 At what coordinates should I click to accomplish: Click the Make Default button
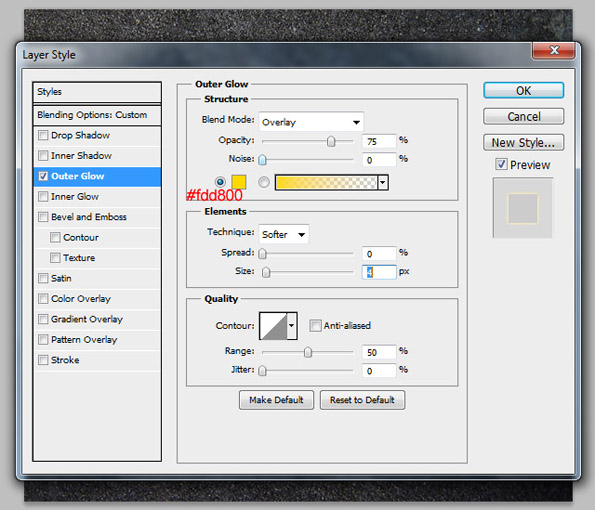(276, 400)
